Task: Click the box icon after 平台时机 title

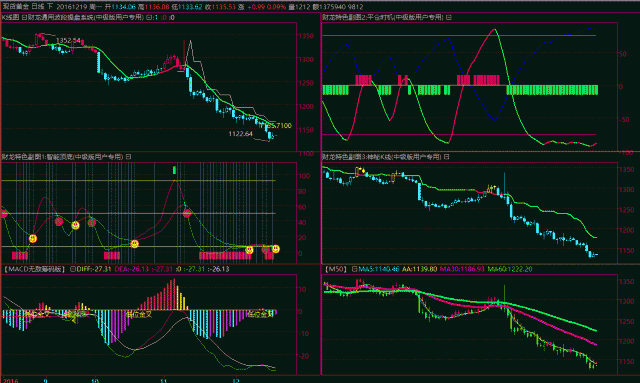Action: pyautogui.click(x=449, y=17)
